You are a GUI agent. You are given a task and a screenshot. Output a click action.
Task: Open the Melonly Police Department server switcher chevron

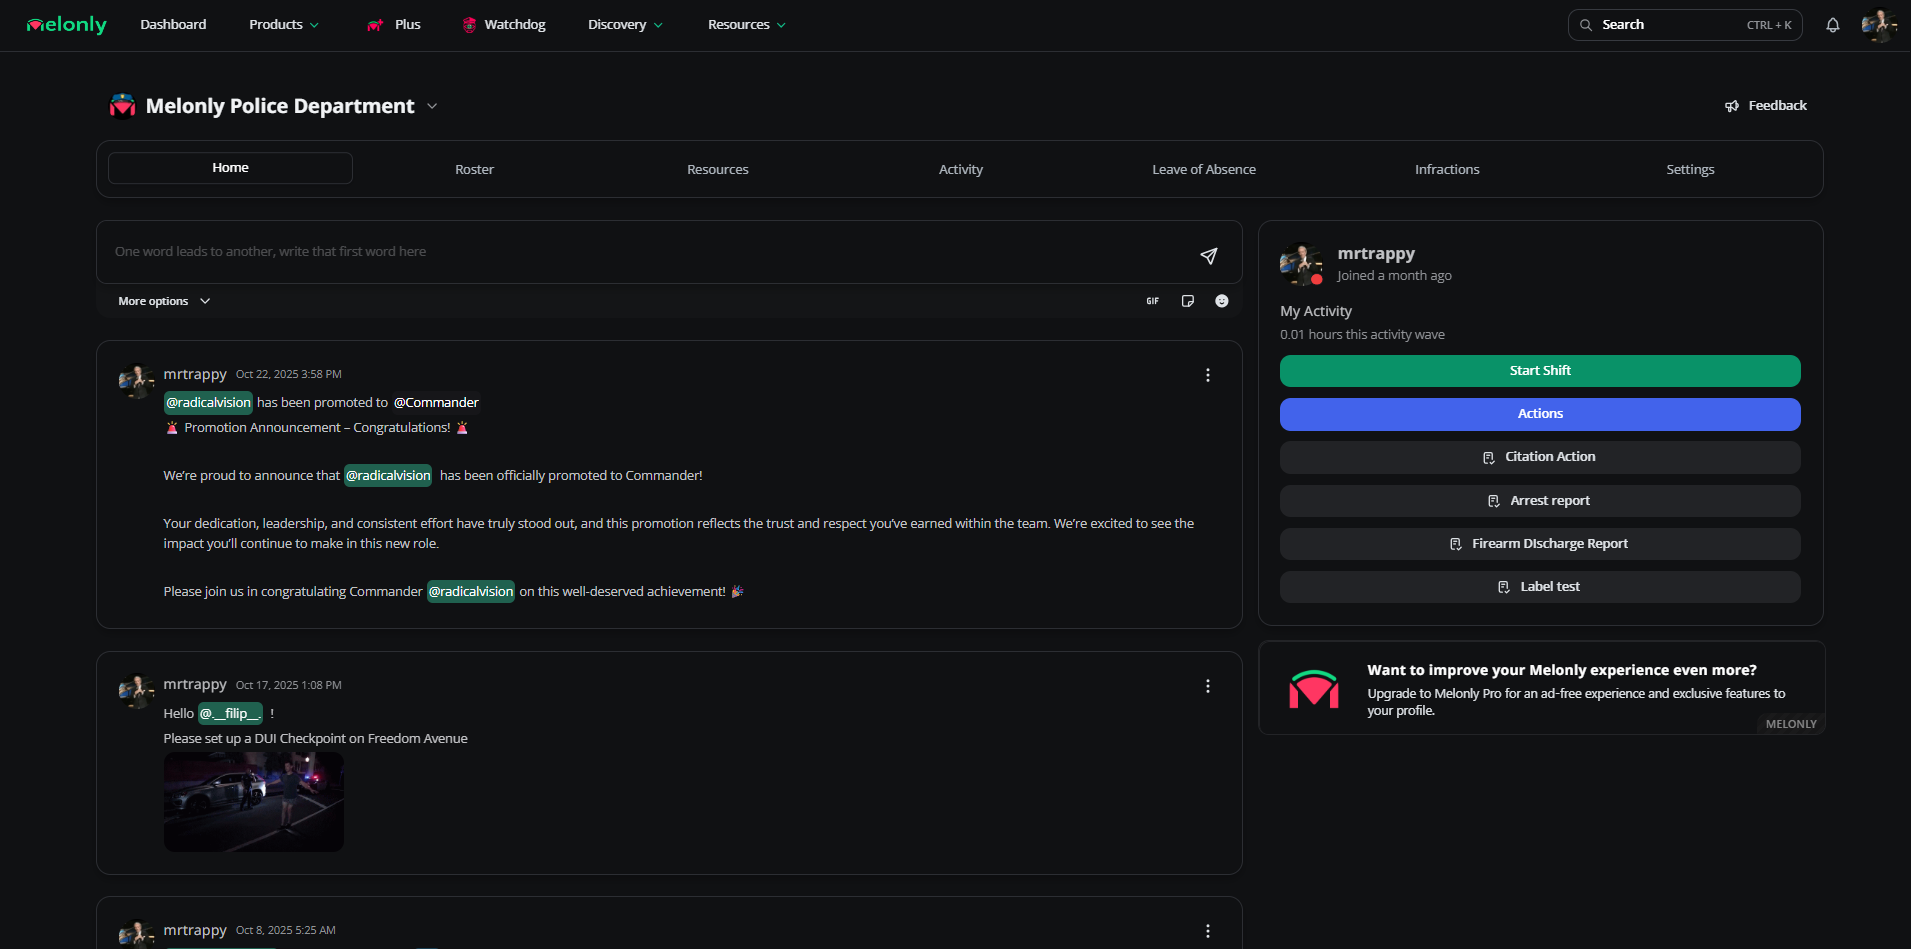pyautogui.click(x=431, y=105)
